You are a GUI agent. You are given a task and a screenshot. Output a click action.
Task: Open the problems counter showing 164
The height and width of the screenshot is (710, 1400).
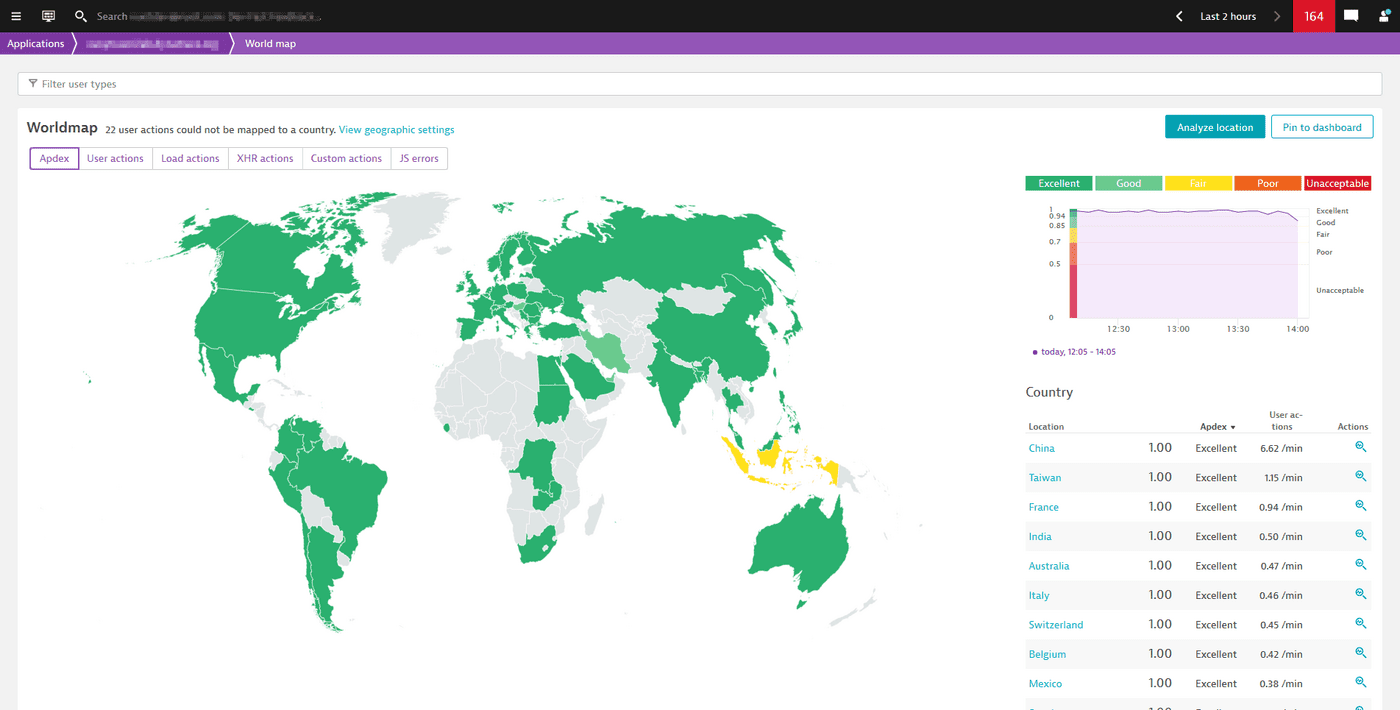[1313, 16]
